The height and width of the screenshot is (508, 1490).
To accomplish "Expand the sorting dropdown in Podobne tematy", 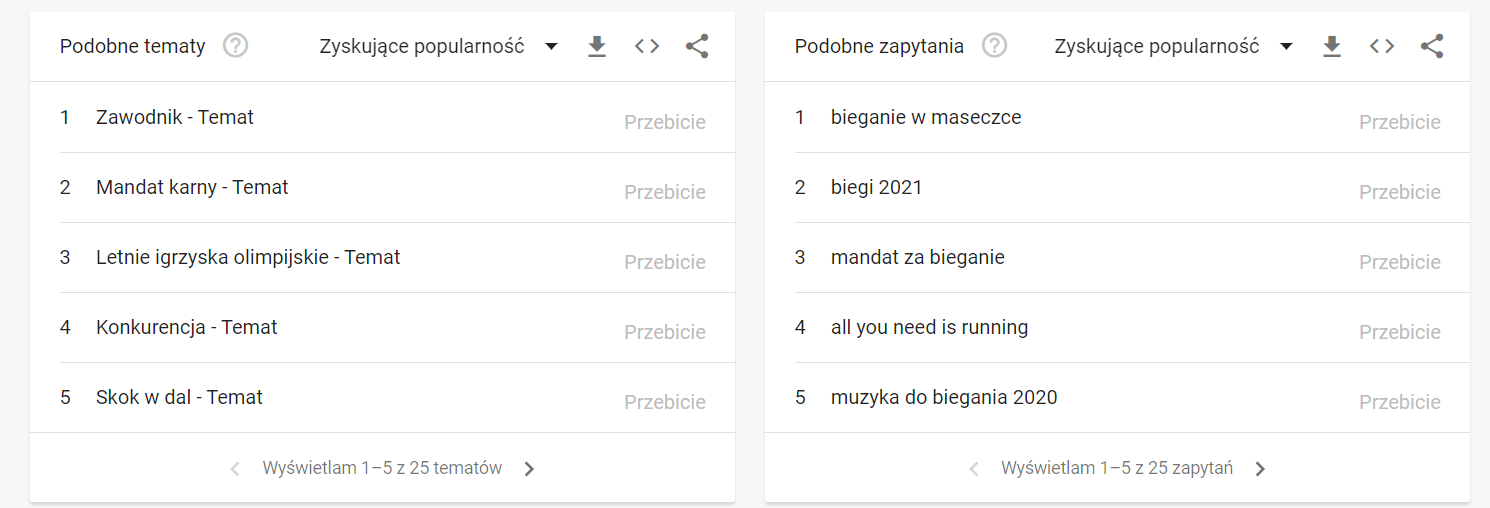I will 438,46.
